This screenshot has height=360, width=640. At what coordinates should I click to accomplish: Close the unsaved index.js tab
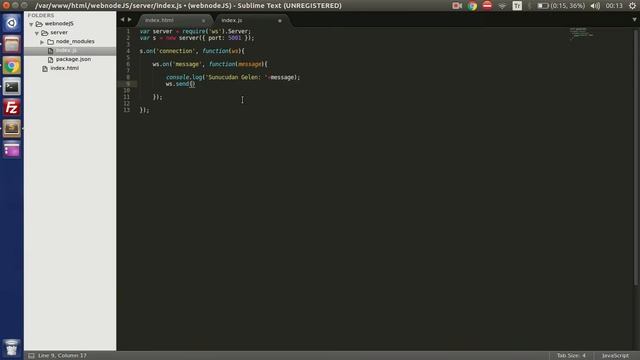pos(280,20)
